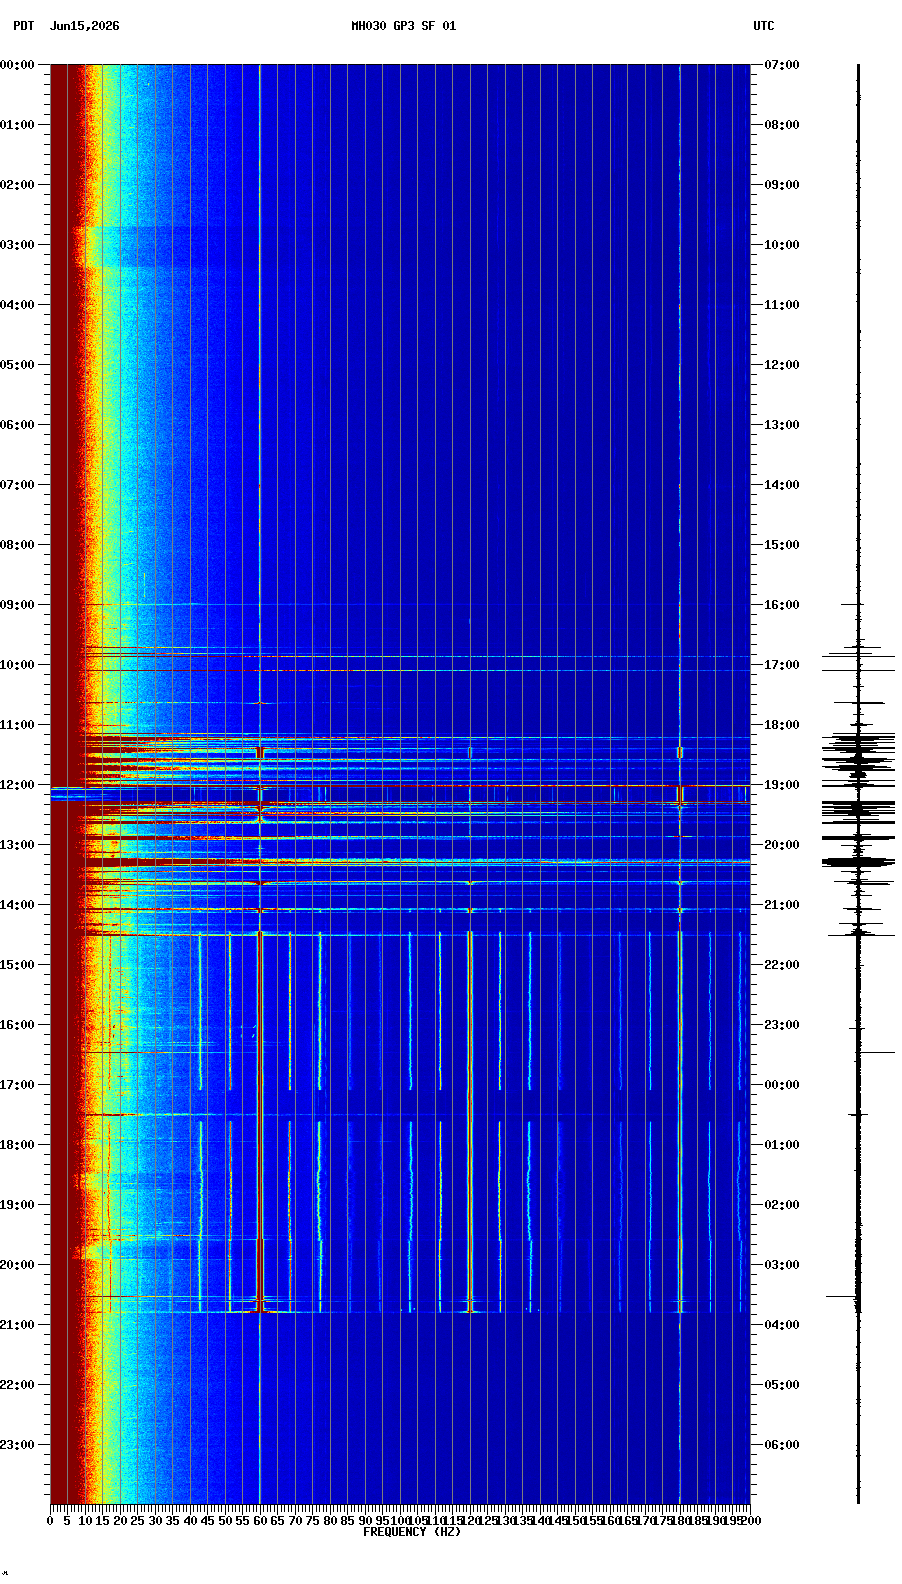Click the 06:00 label on UTC axis
This screenshot has height=1584, width=902.
782,1445
